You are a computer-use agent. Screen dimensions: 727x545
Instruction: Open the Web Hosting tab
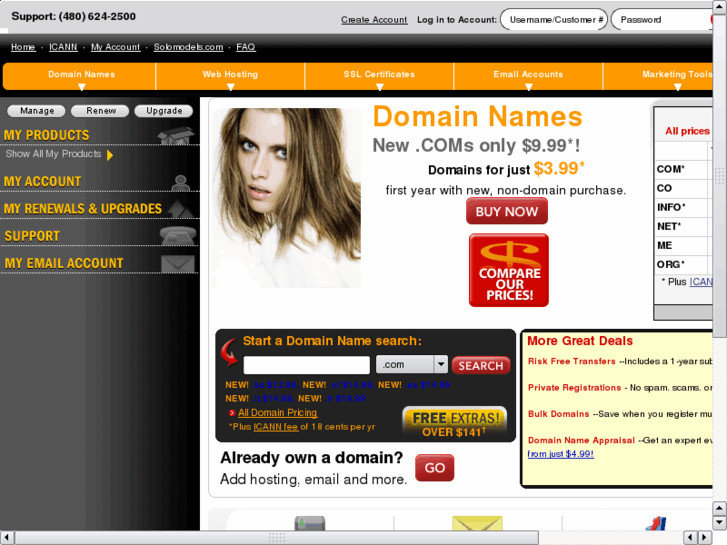click(x=230, y=76)
